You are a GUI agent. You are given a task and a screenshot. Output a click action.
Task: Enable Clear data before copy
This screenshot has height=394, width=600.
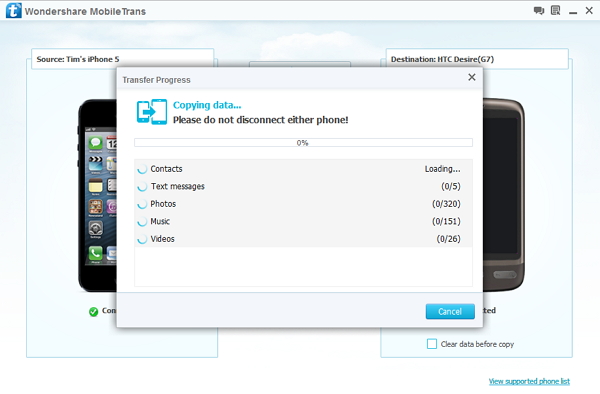tap(432, 344)
